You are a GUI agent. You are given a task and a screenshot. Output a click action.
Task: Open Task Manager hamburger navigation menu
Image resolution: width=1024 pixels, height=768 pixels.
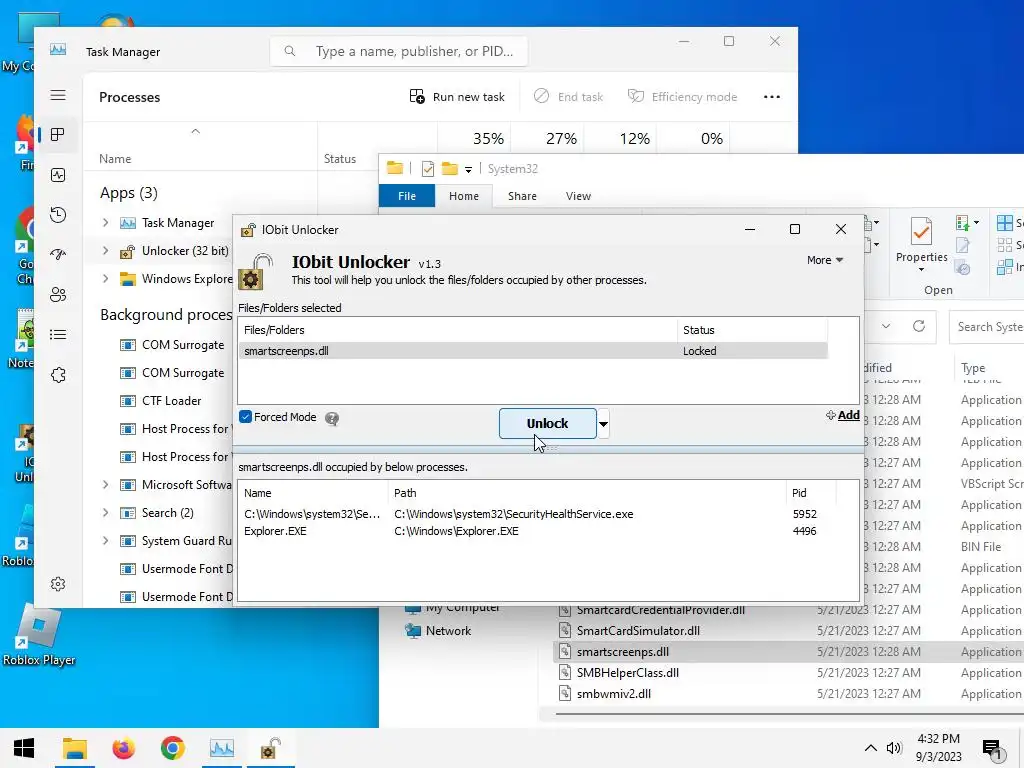pos(58,95)
